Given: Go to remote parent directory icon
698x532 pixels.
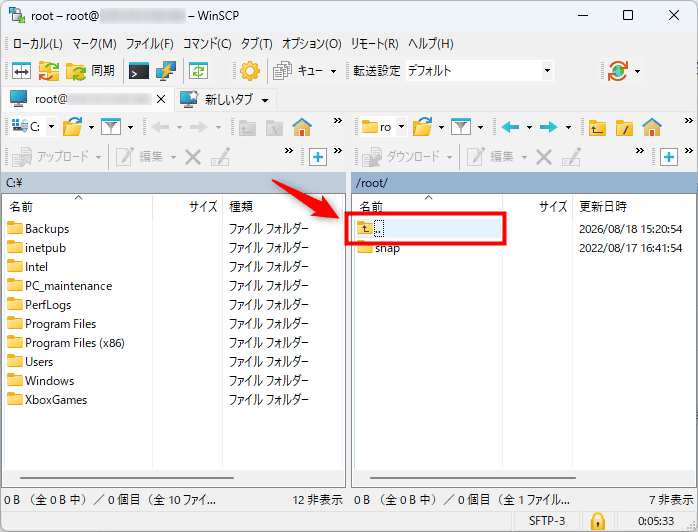Looking at the screenshot, I should click(597, 128).
